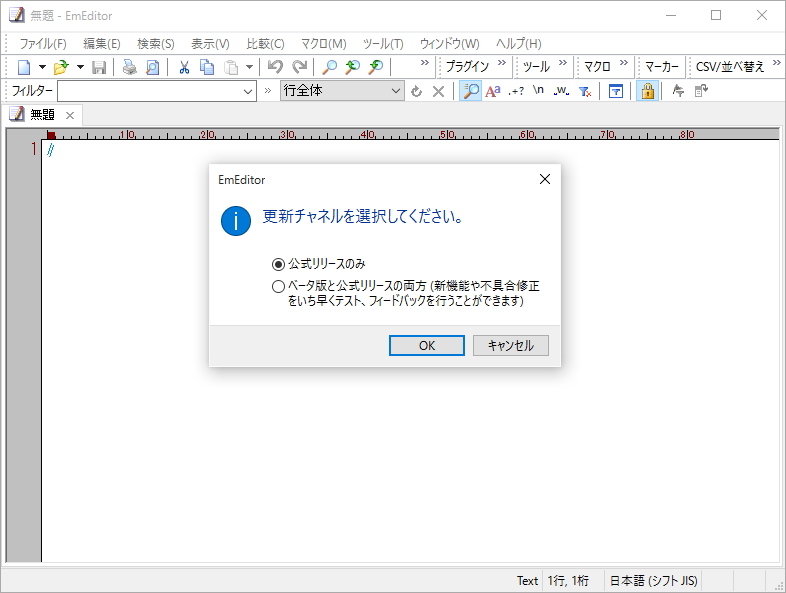Open the 表示(V) menu
Image resolution: width=786 pixels, height=593 pixels.
coord(210,44)
